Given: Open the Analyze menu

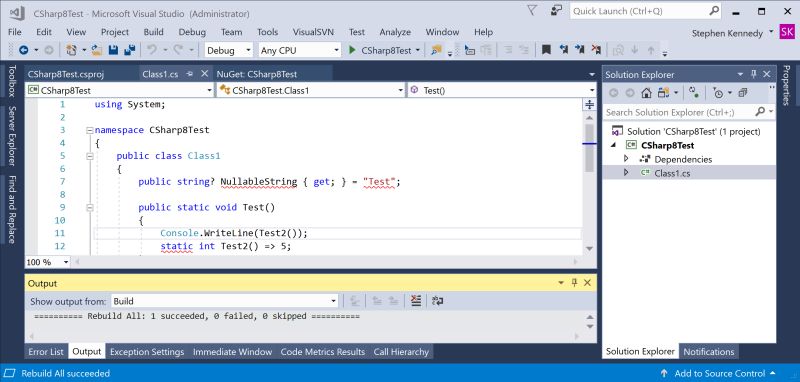Looking at the screenshot, I should click(x=395, y=32).
